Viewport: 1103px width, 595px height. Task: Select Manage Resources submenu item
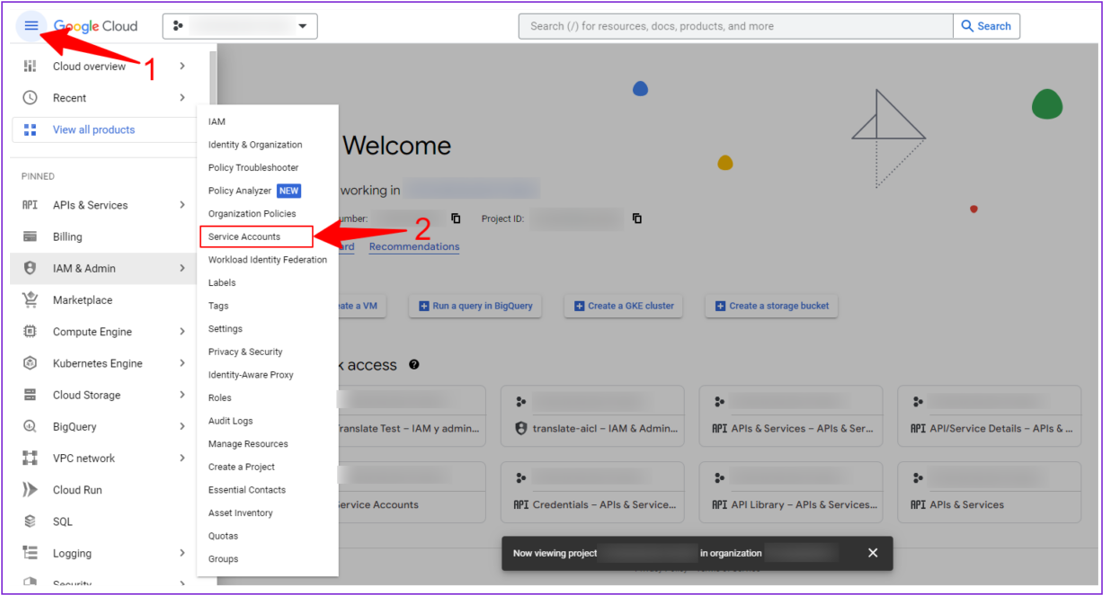(x=248, y=444)
